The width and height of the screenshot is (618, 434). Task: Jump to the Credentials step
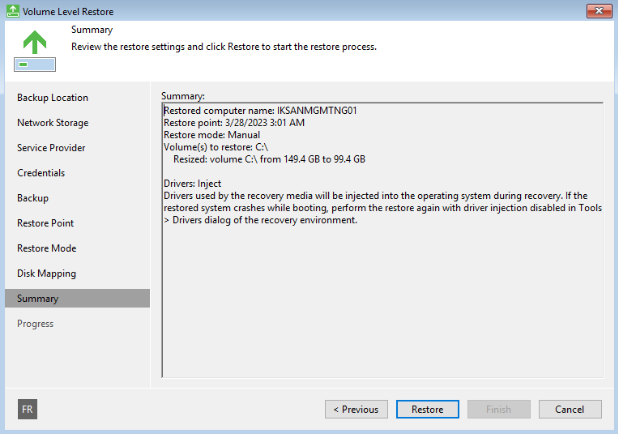pyautogui.click(x=41, y=173)
